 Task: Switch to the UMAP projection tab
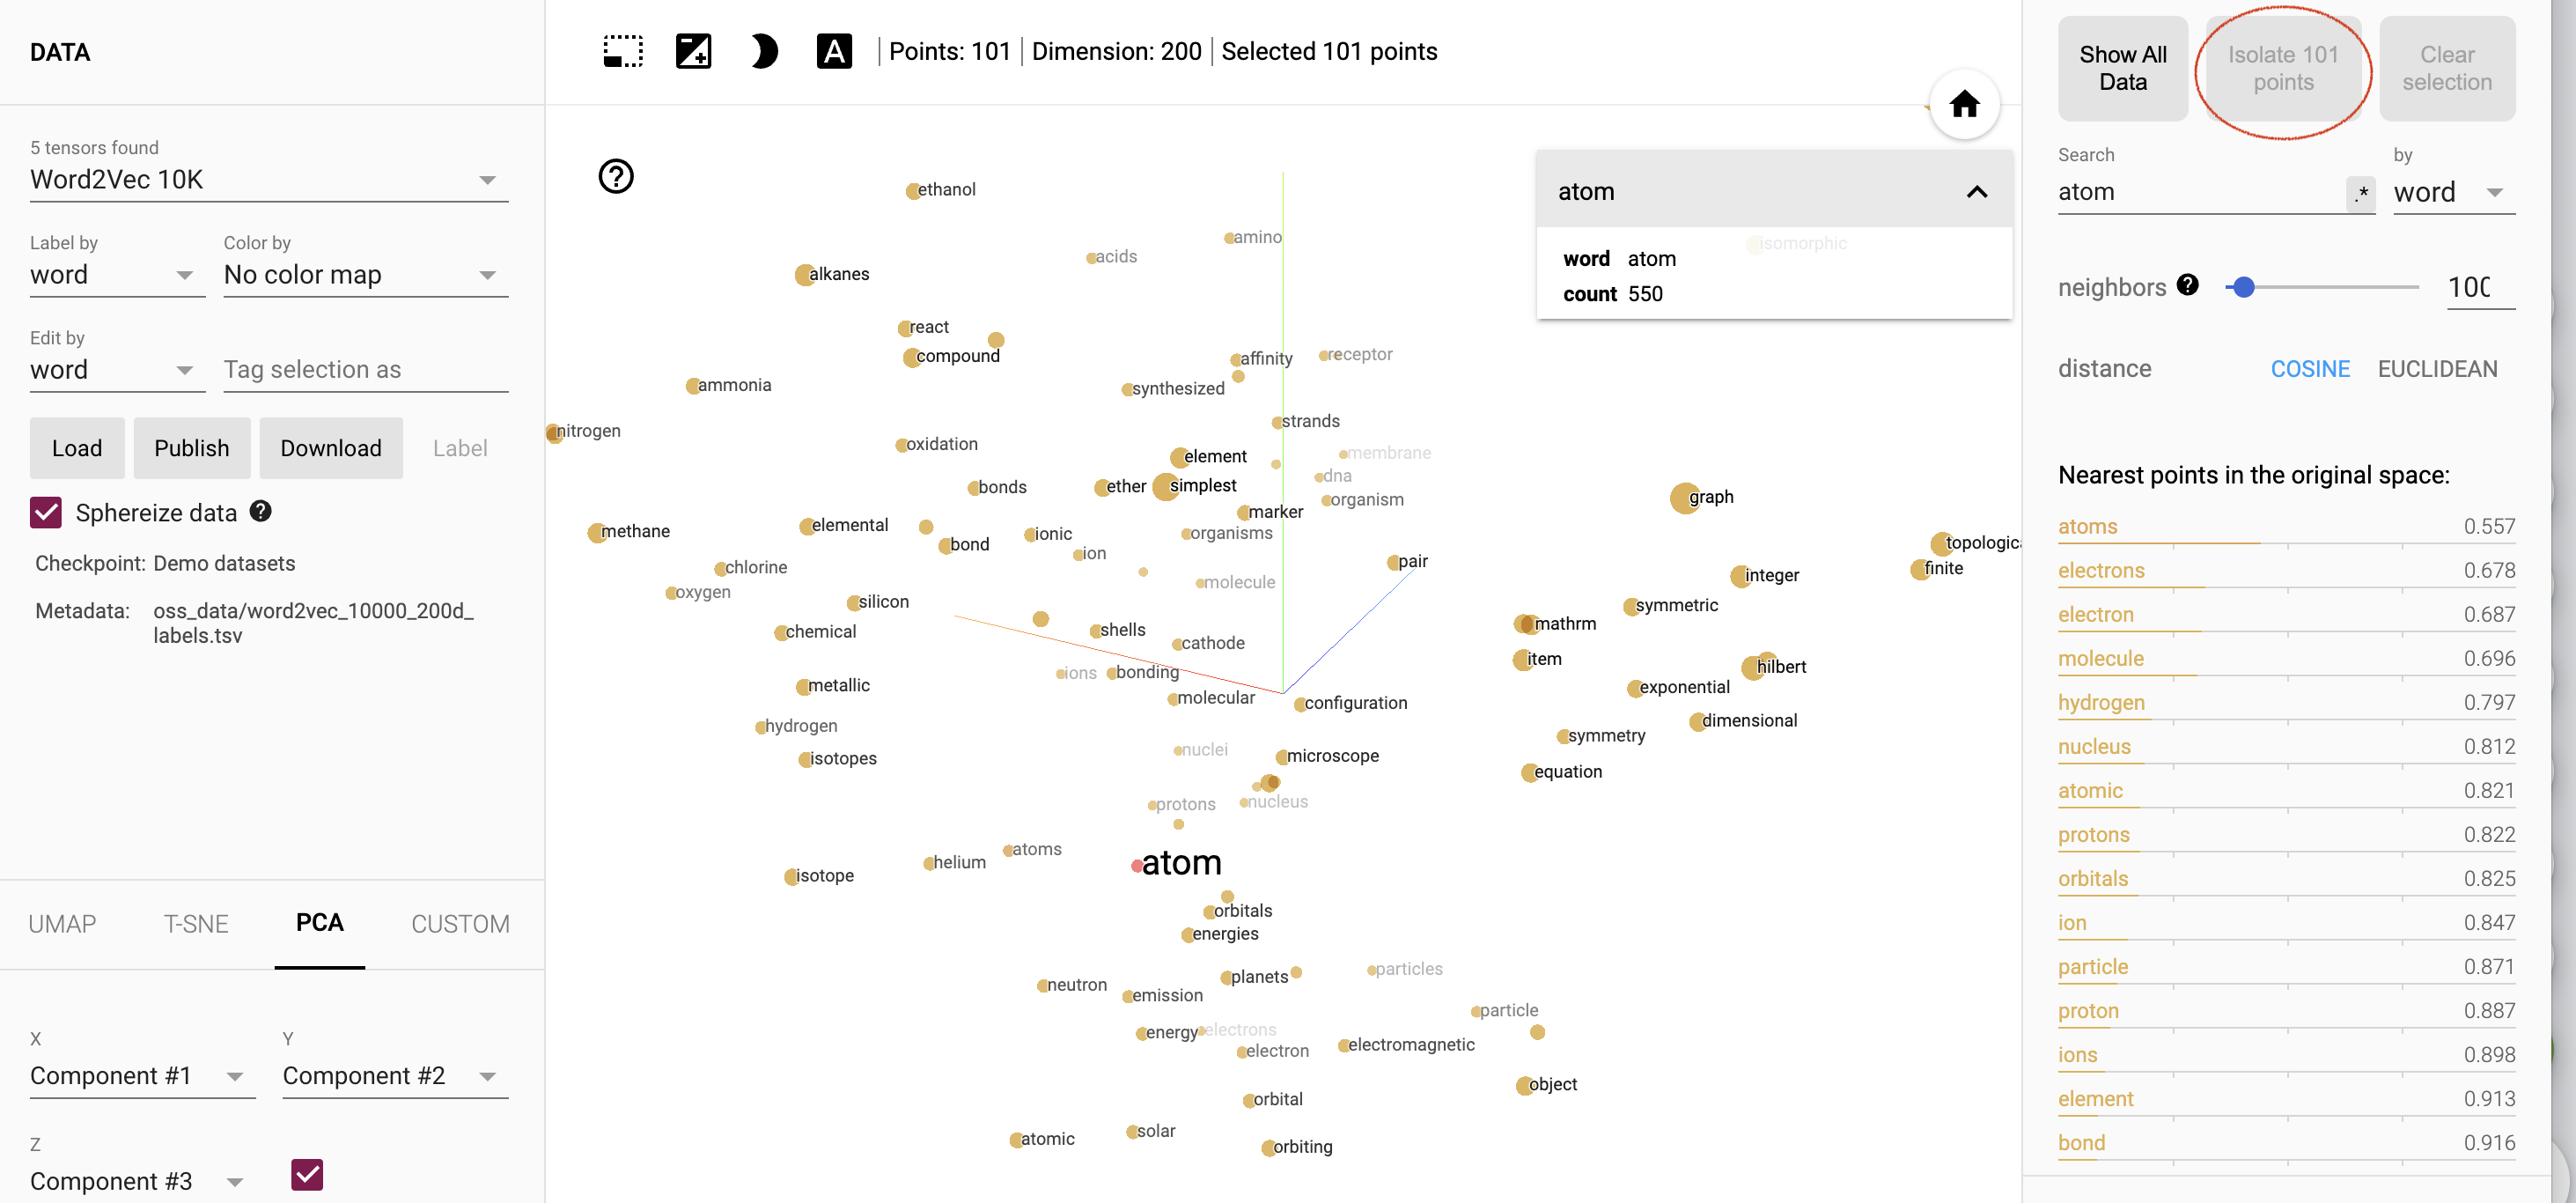pyautogui.click(x=63, y=924)
